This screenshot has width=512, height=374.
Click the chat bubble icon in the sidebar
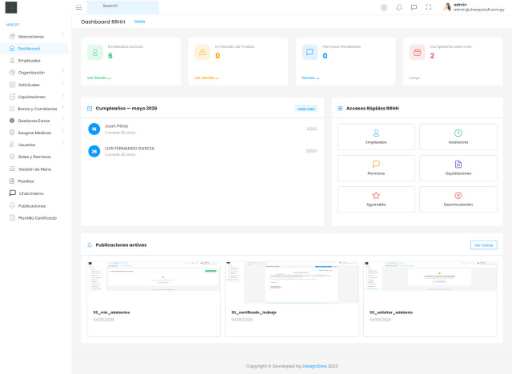tap(12, 193)
